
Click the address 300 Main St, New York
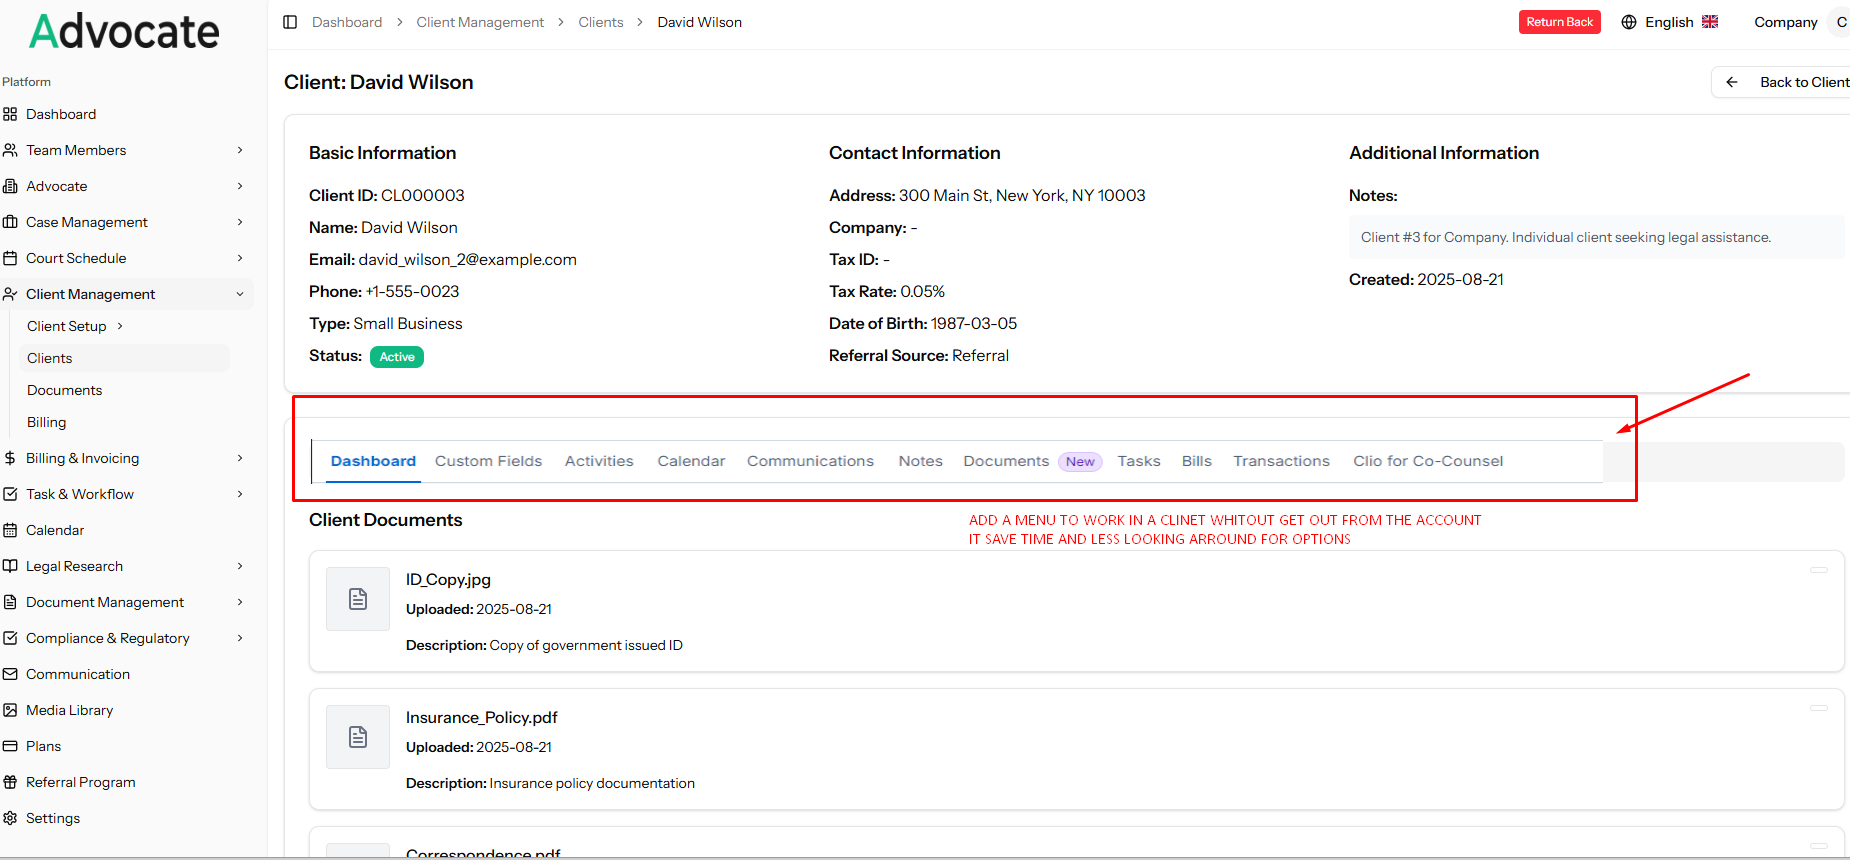pyautogui.click(x=1022, y=196)
